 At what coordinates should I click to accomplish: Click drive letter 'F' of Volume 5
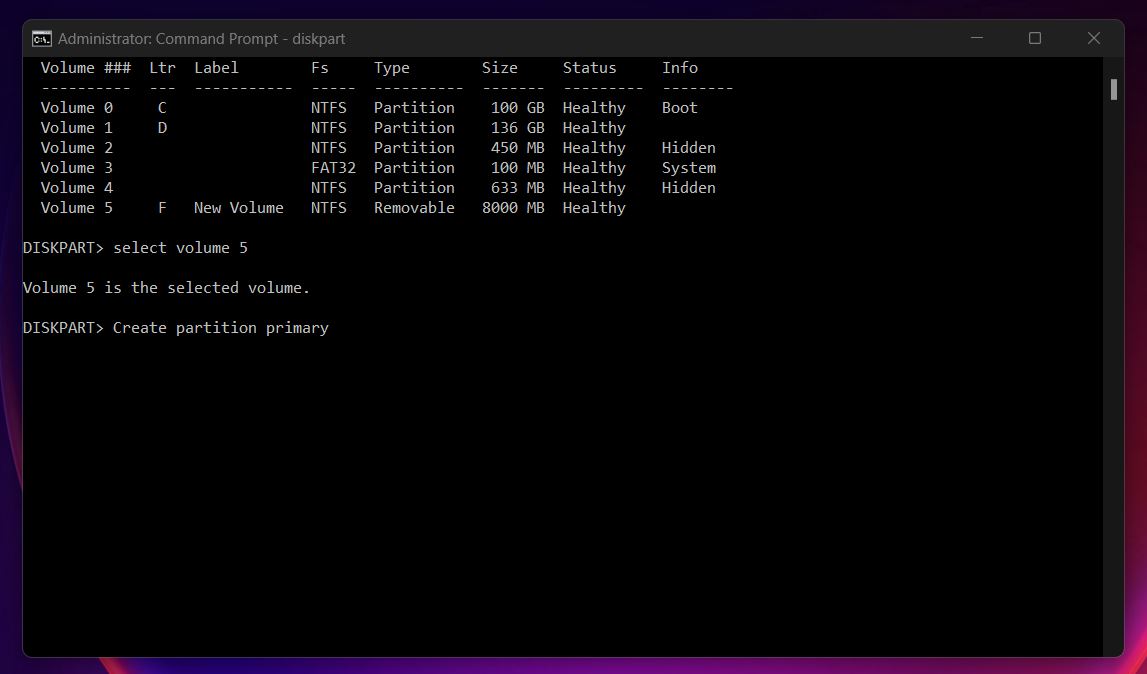point(162,208)
